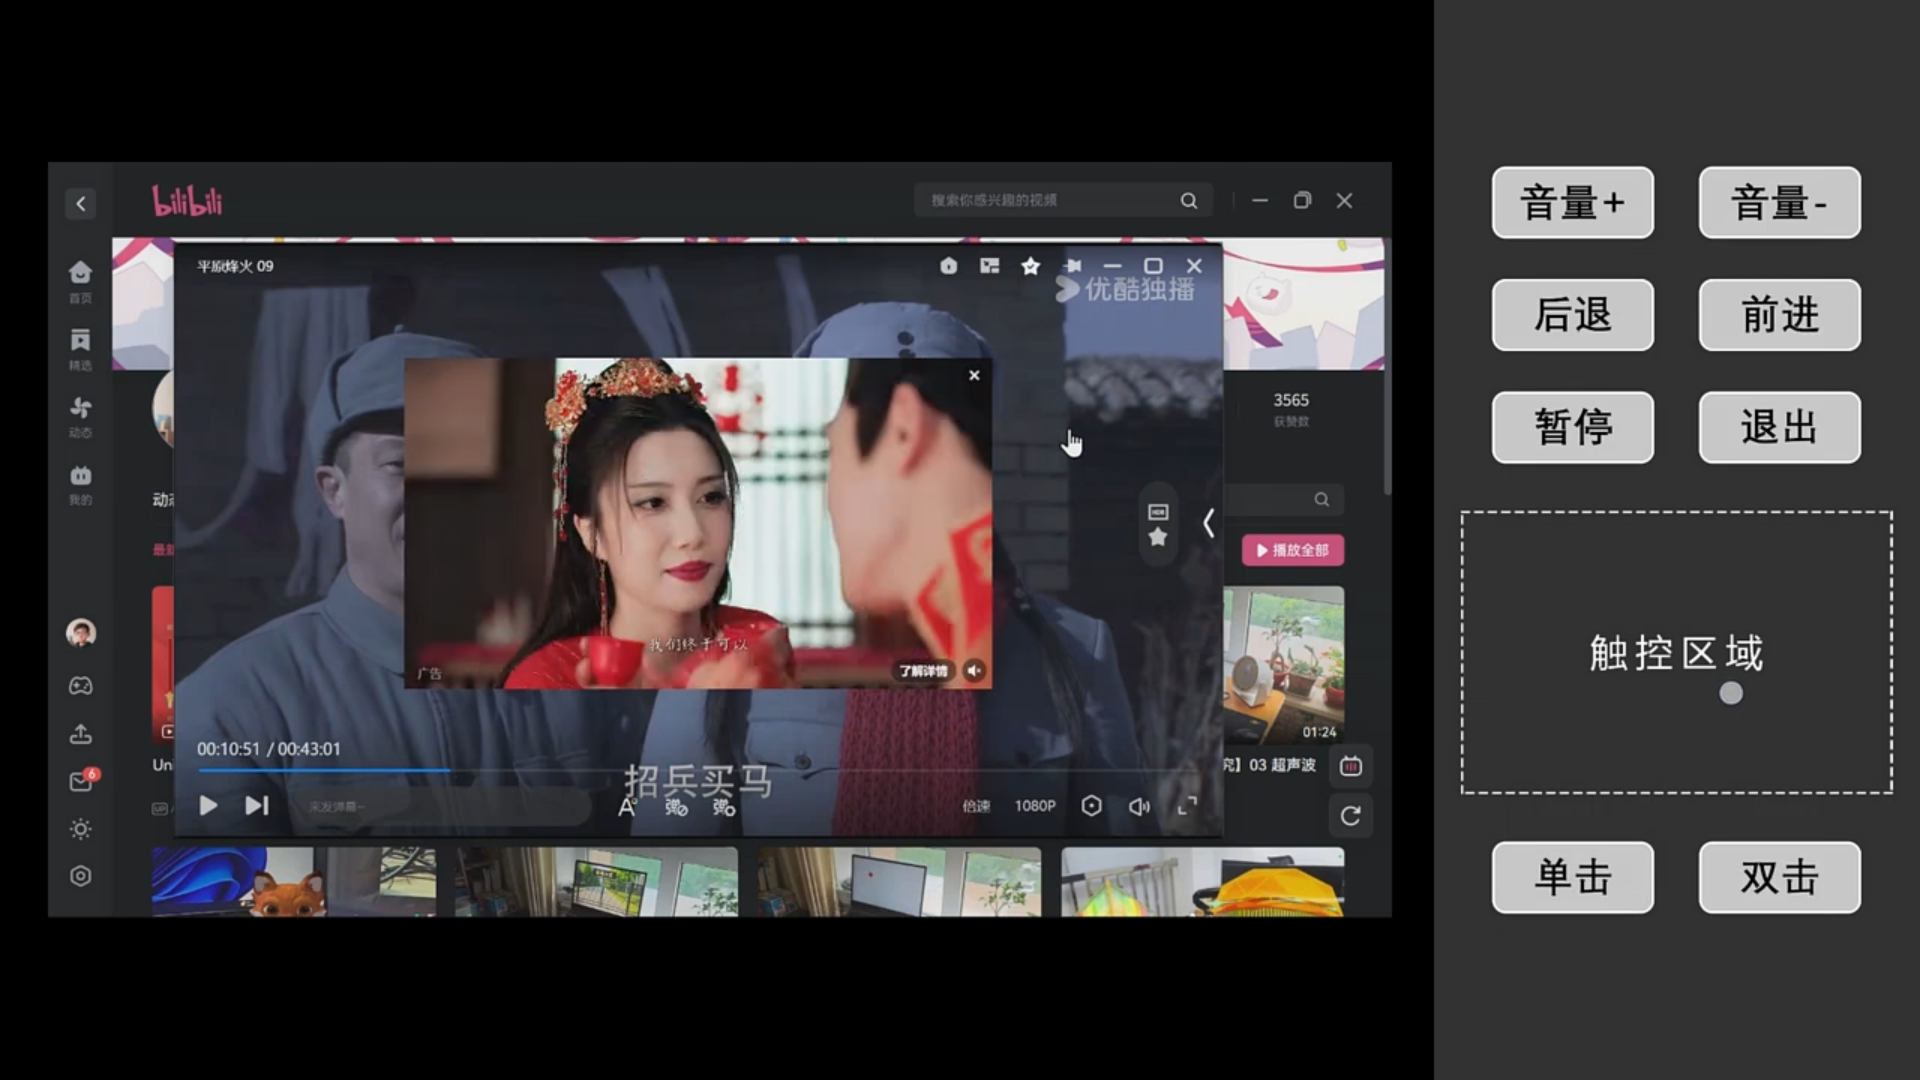Image resolution: width=1920 pixels, height=1080 pixels.
Task: Close the advertisement overlay
Action: [x=974, y=376]
